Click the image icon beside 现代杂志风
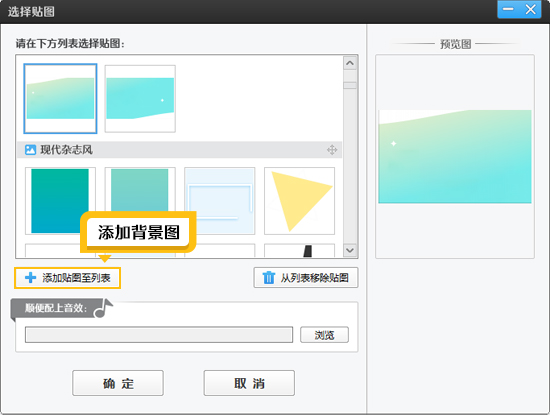Screen dimensions: 550x415 point(31,150)
